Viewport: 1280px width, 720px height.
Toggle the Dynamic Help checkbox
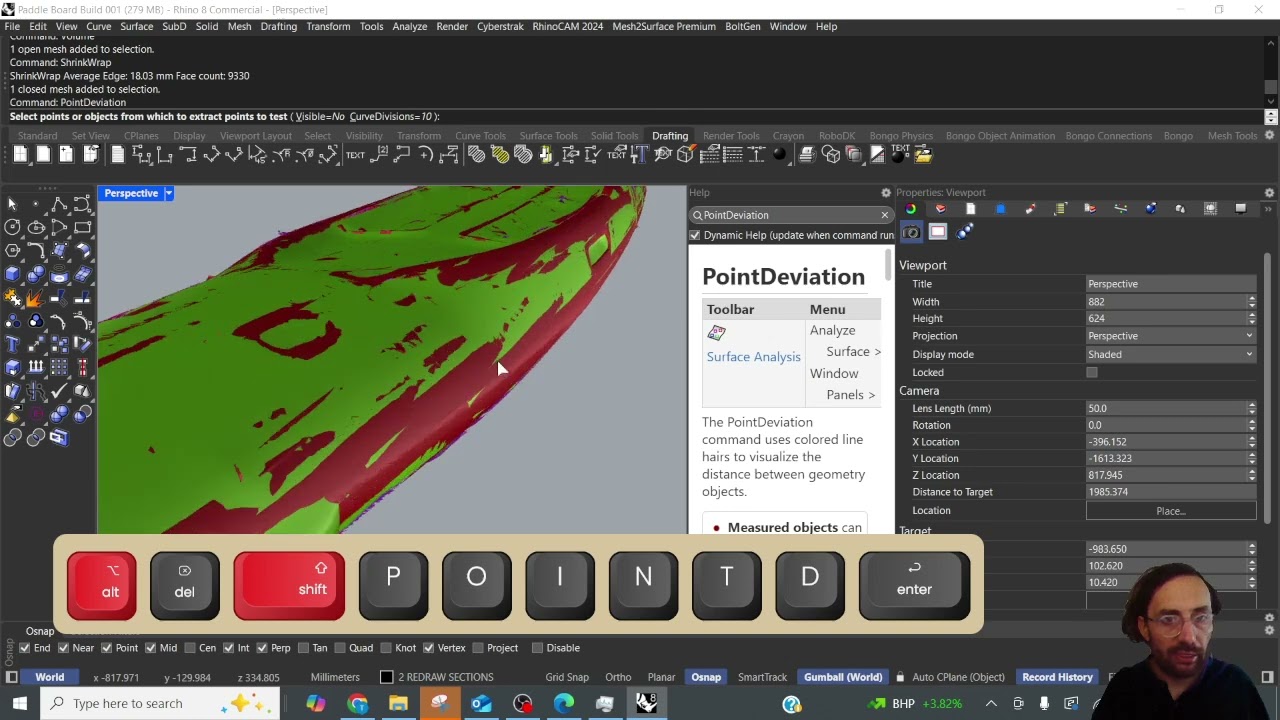pyautogui.click(x=695, y=235)
